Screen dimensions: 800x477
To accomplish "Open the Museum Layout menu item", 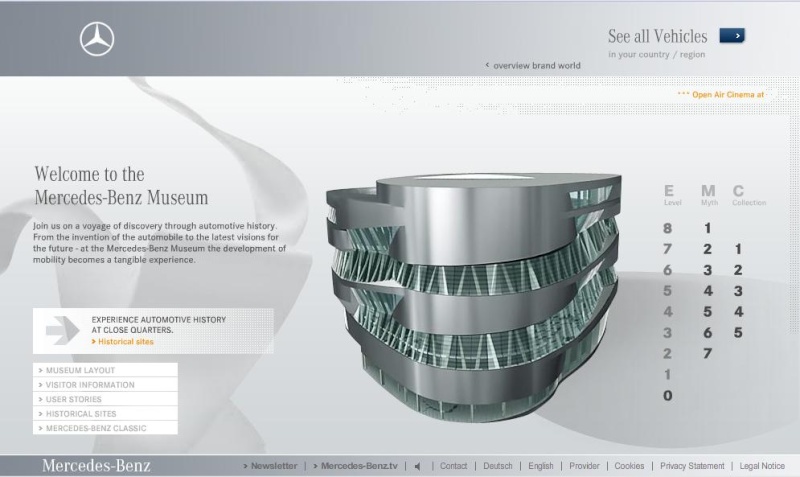I will [x=105, y=370].
